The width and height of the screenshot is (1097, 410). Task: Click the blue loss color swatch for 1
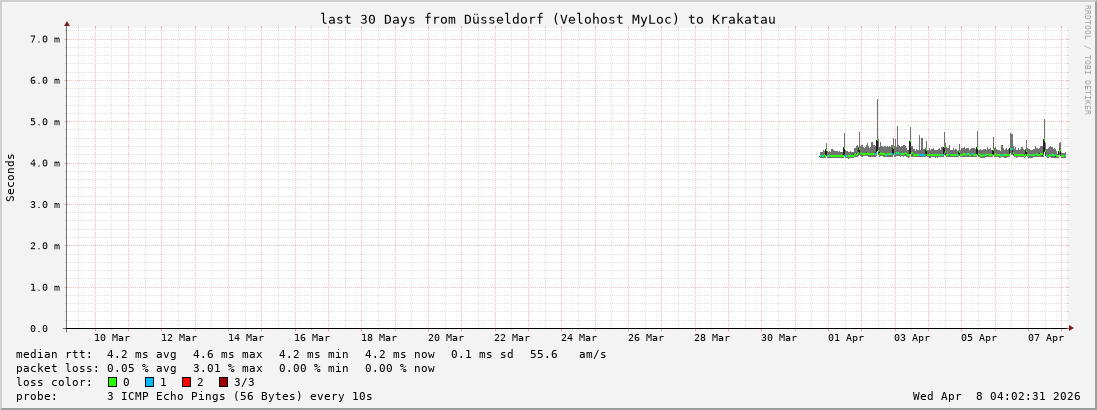(149, 382)
